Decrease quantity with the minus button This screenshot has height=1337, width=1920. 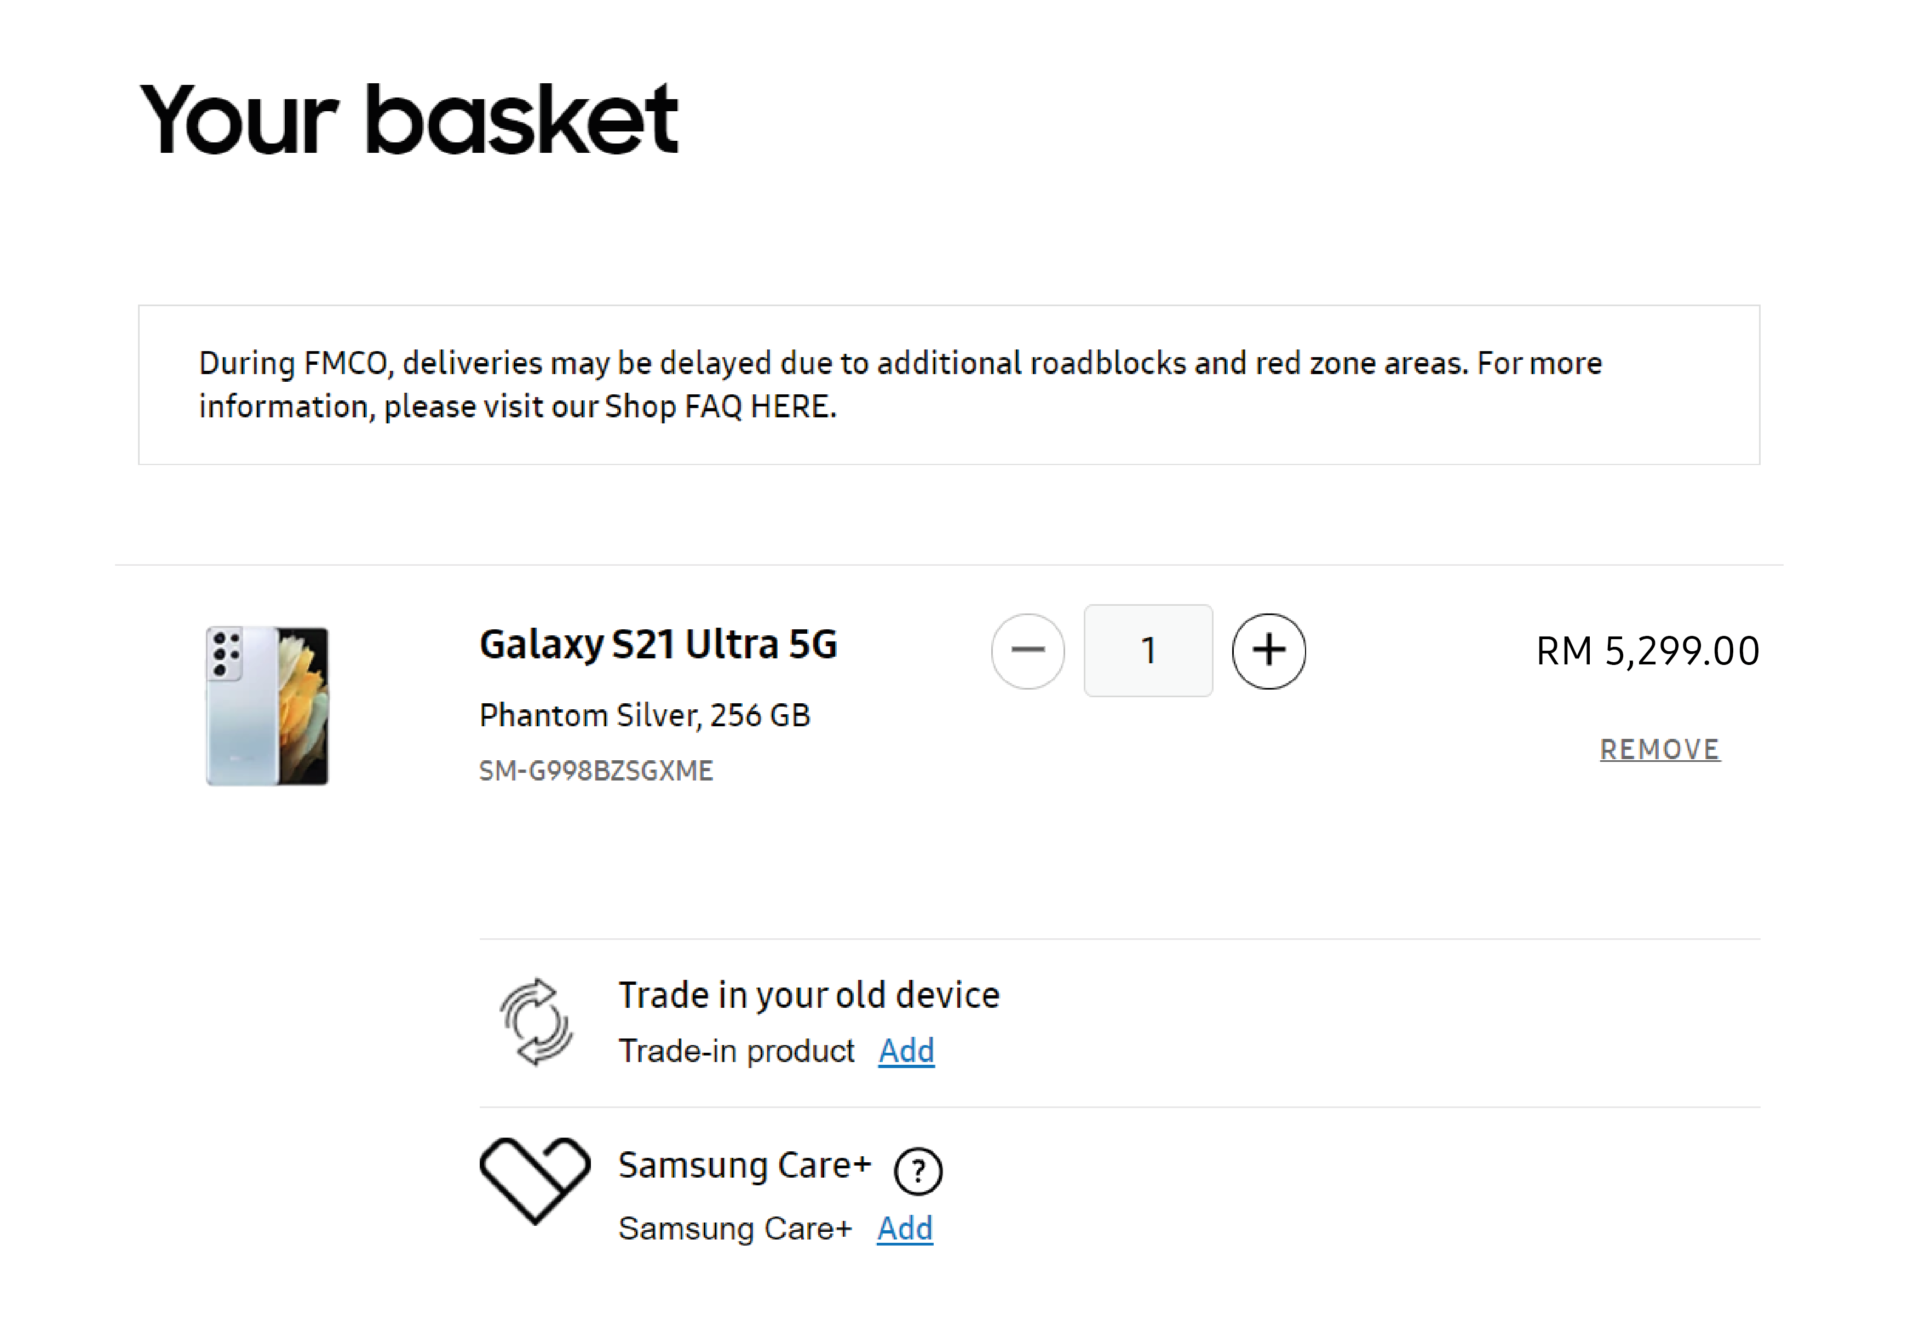tap(1027, 651)
